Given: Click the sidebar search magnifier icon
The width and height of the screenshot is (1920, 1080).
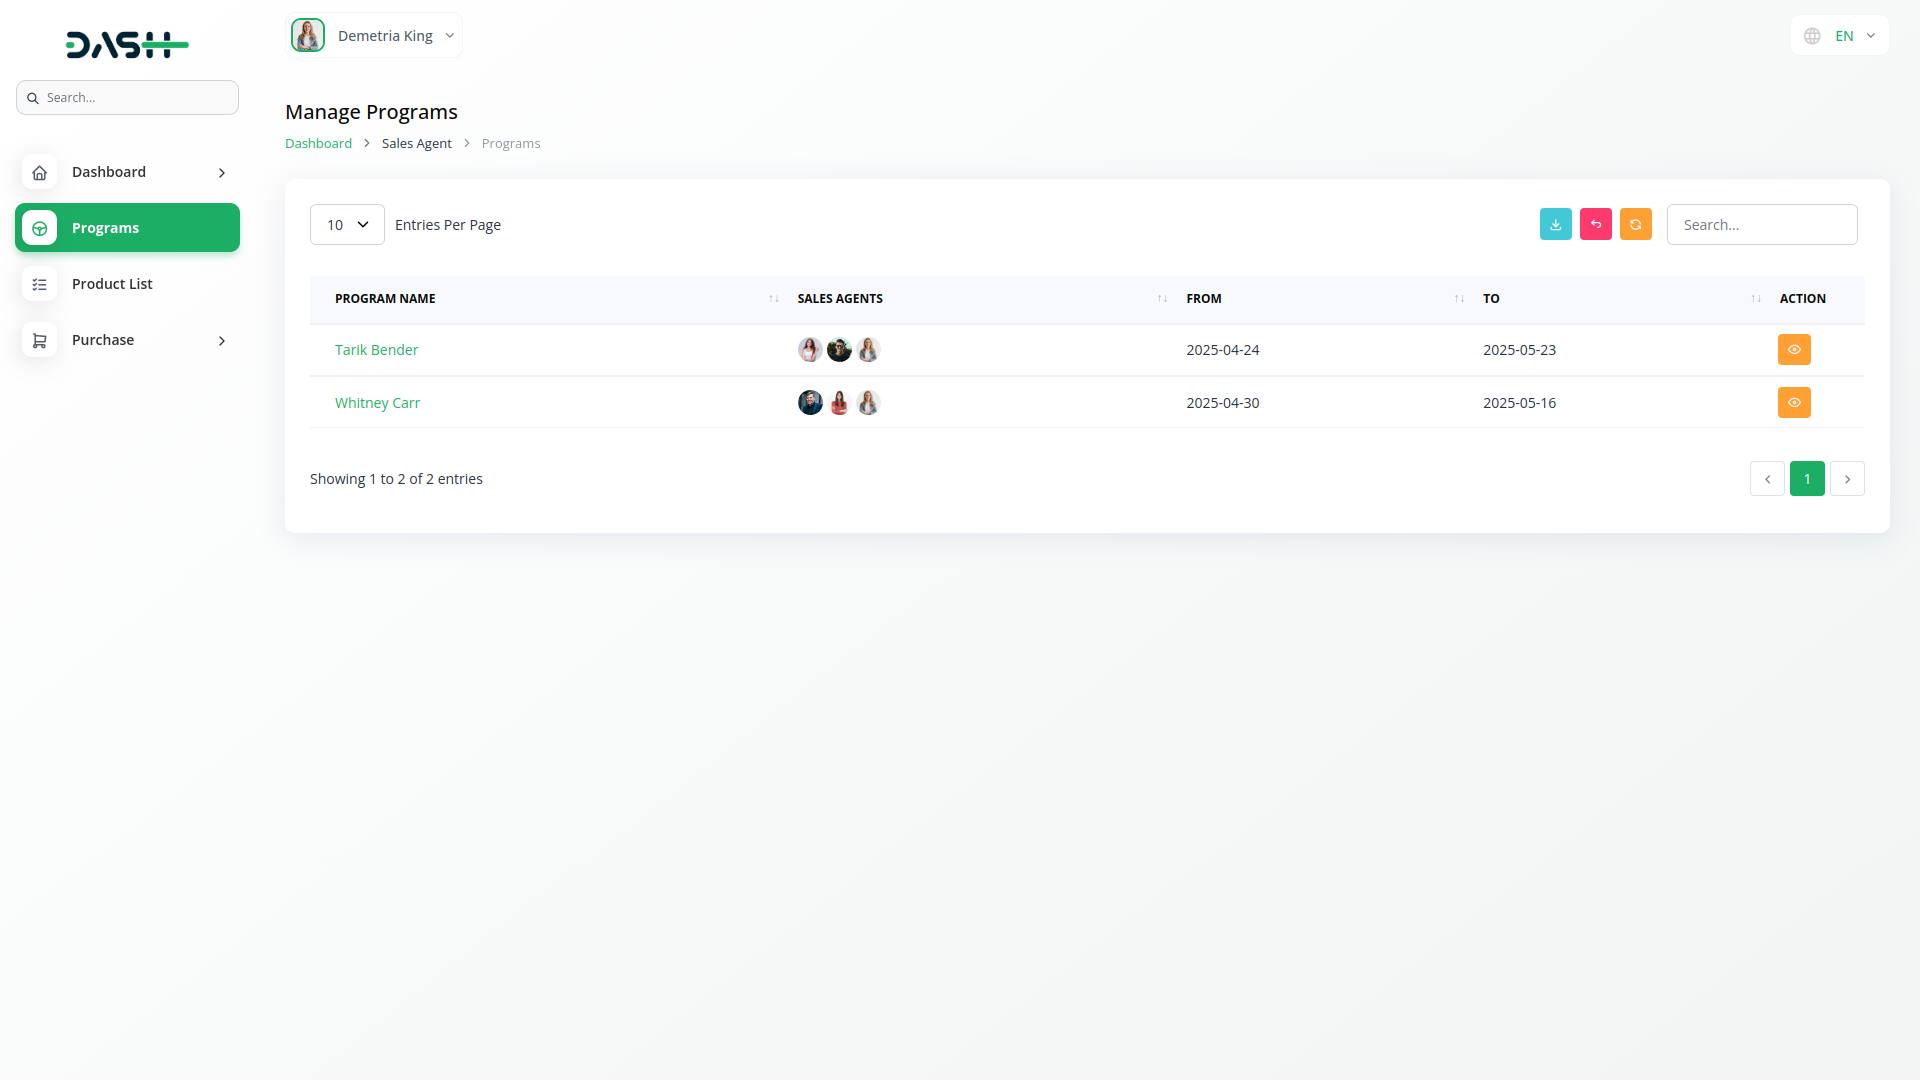Looking at the screenshot, I should click(x=33, y=98).
